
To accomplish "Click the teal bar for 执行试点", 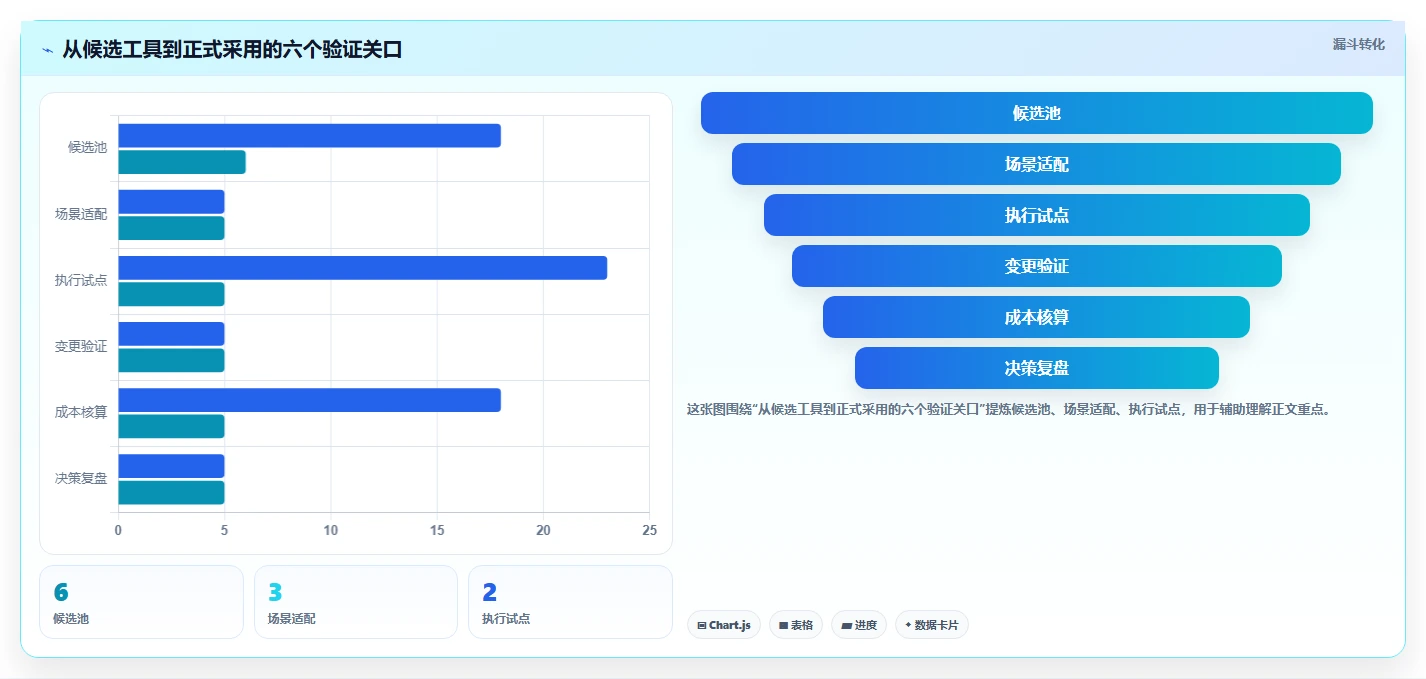I will (x=171, y=294).
